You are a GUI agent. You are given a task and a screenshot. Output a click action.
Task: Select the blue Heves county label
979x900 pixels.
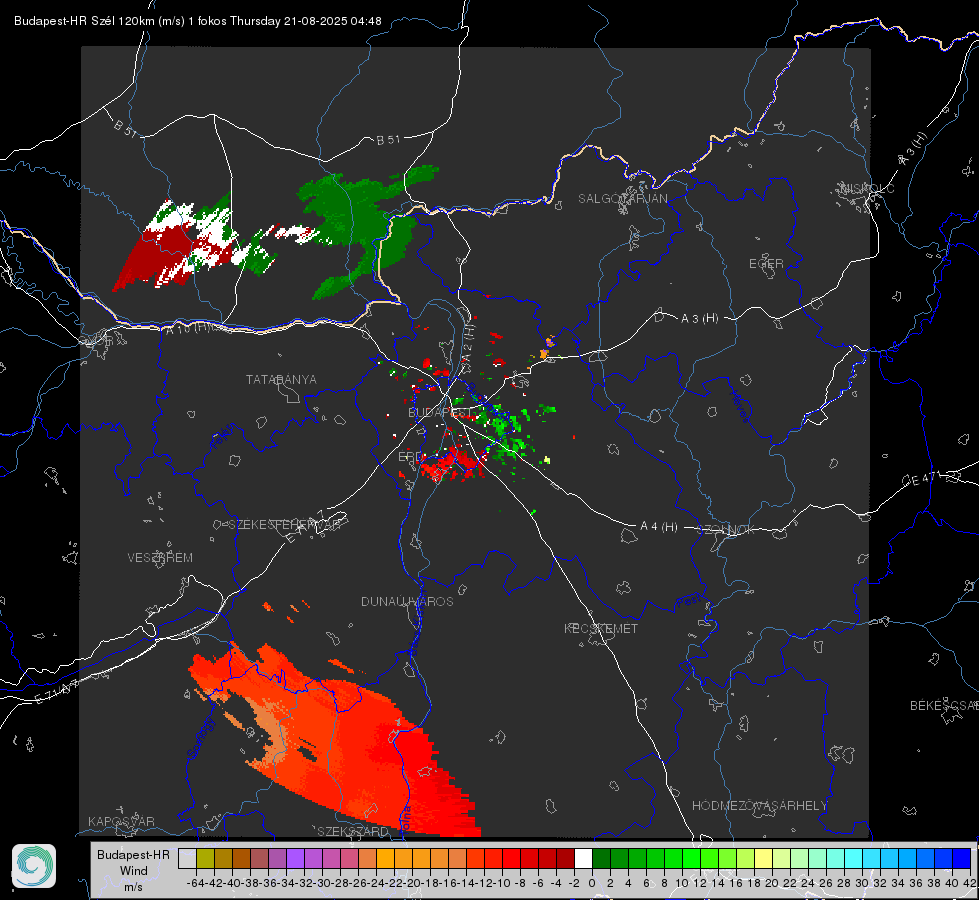(x=740, y=405)
